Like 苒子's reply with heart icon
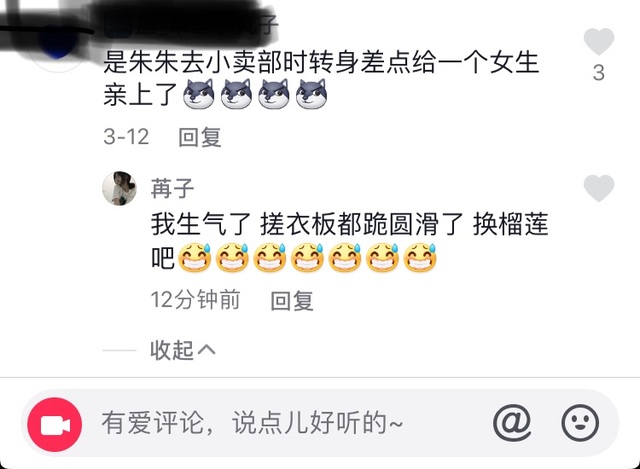This screenshot has height=469, width=640. click(x=599, y=188)
